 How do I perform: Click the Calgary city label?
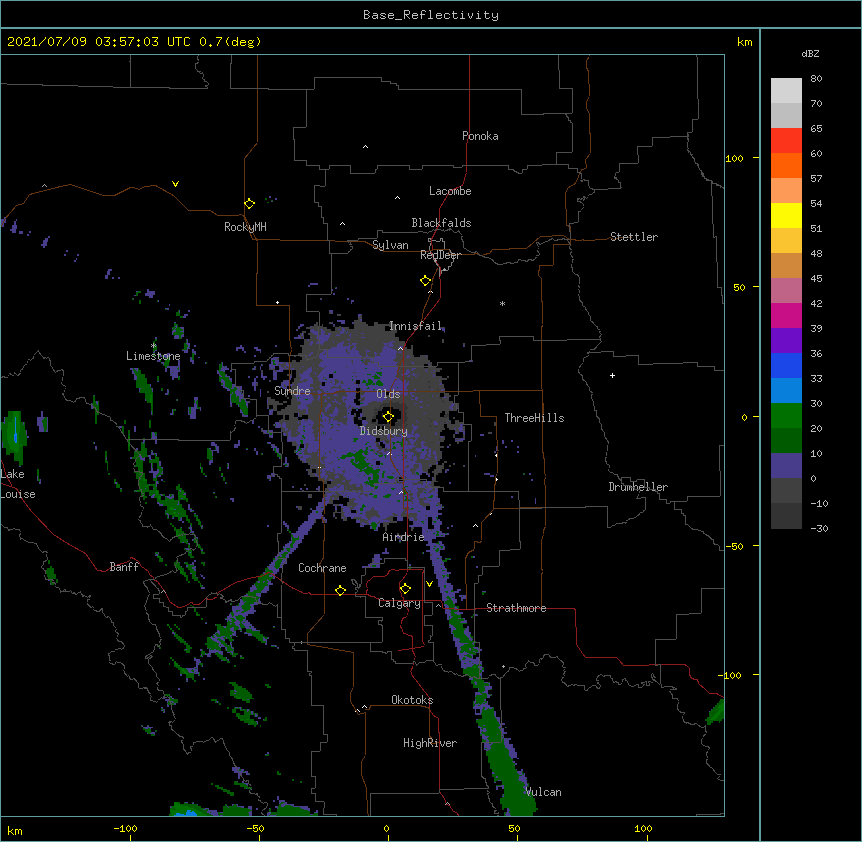pos(399,603)
